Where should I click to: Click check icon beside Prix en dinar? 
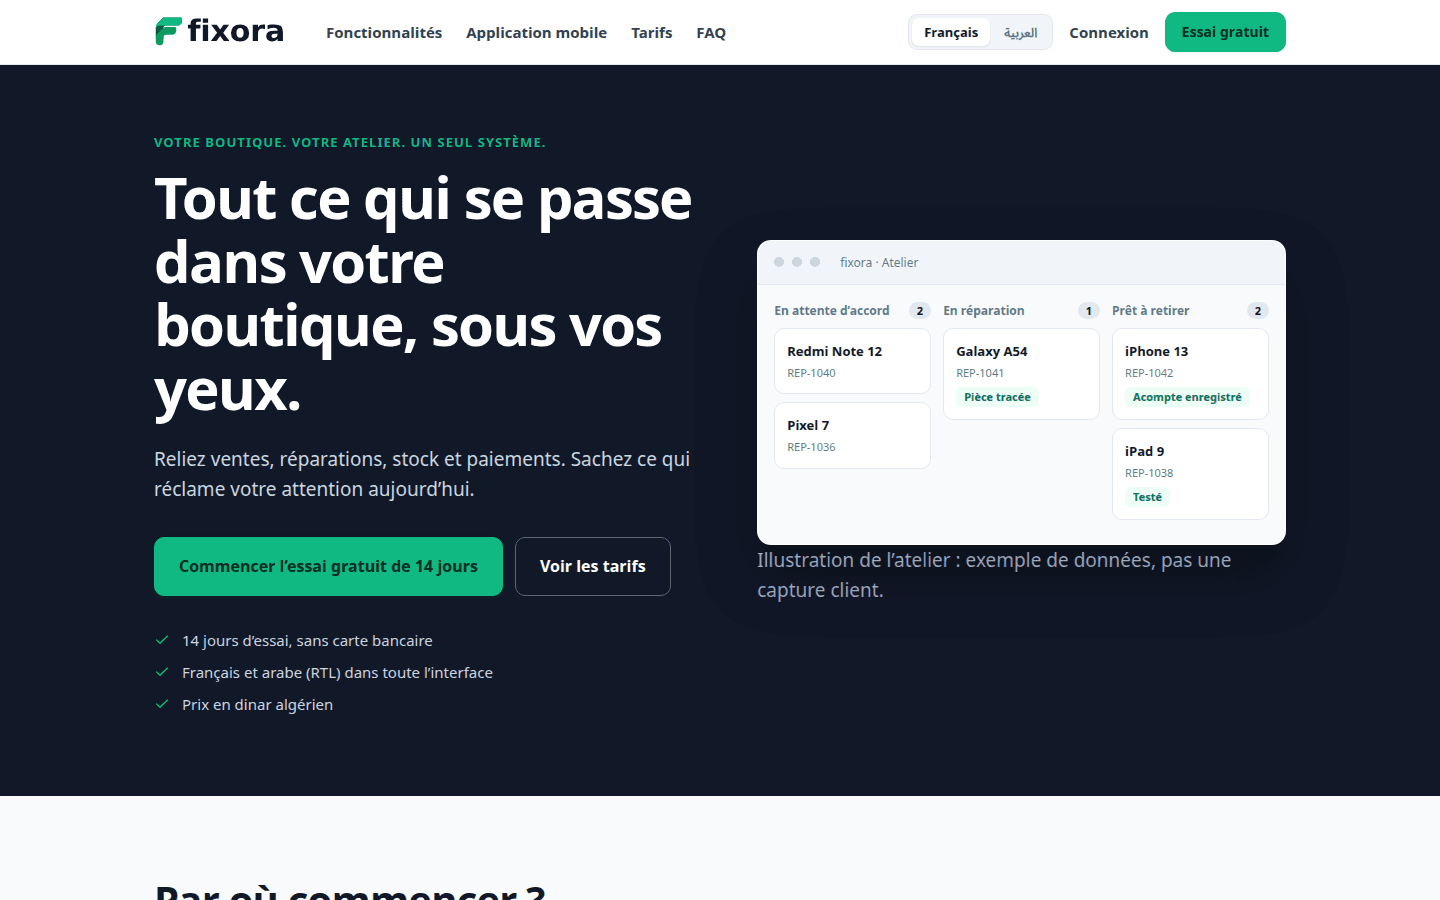(x=162, y=704)
